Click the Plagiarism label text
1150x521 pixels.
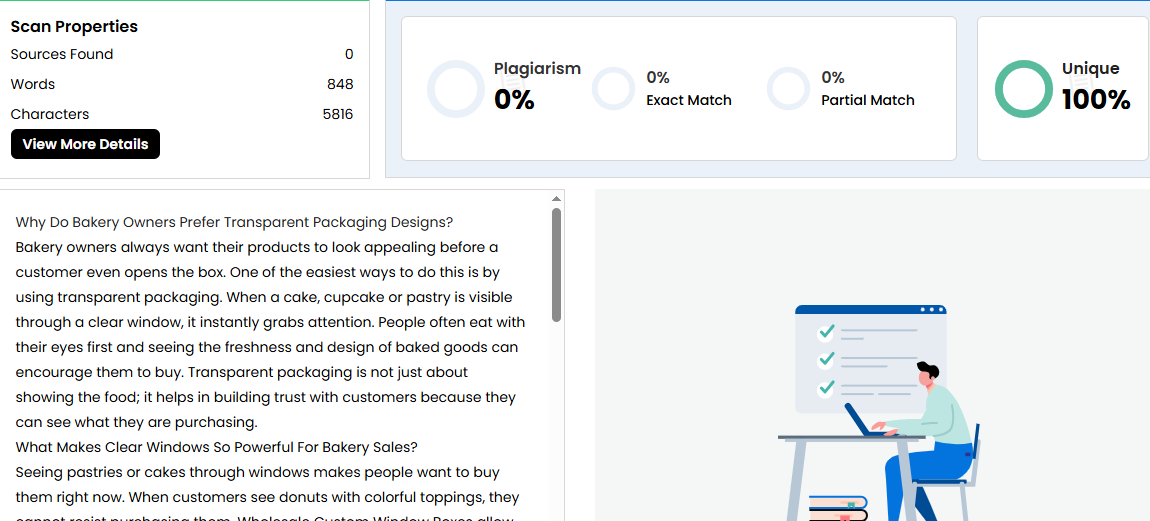coord(537,69)
